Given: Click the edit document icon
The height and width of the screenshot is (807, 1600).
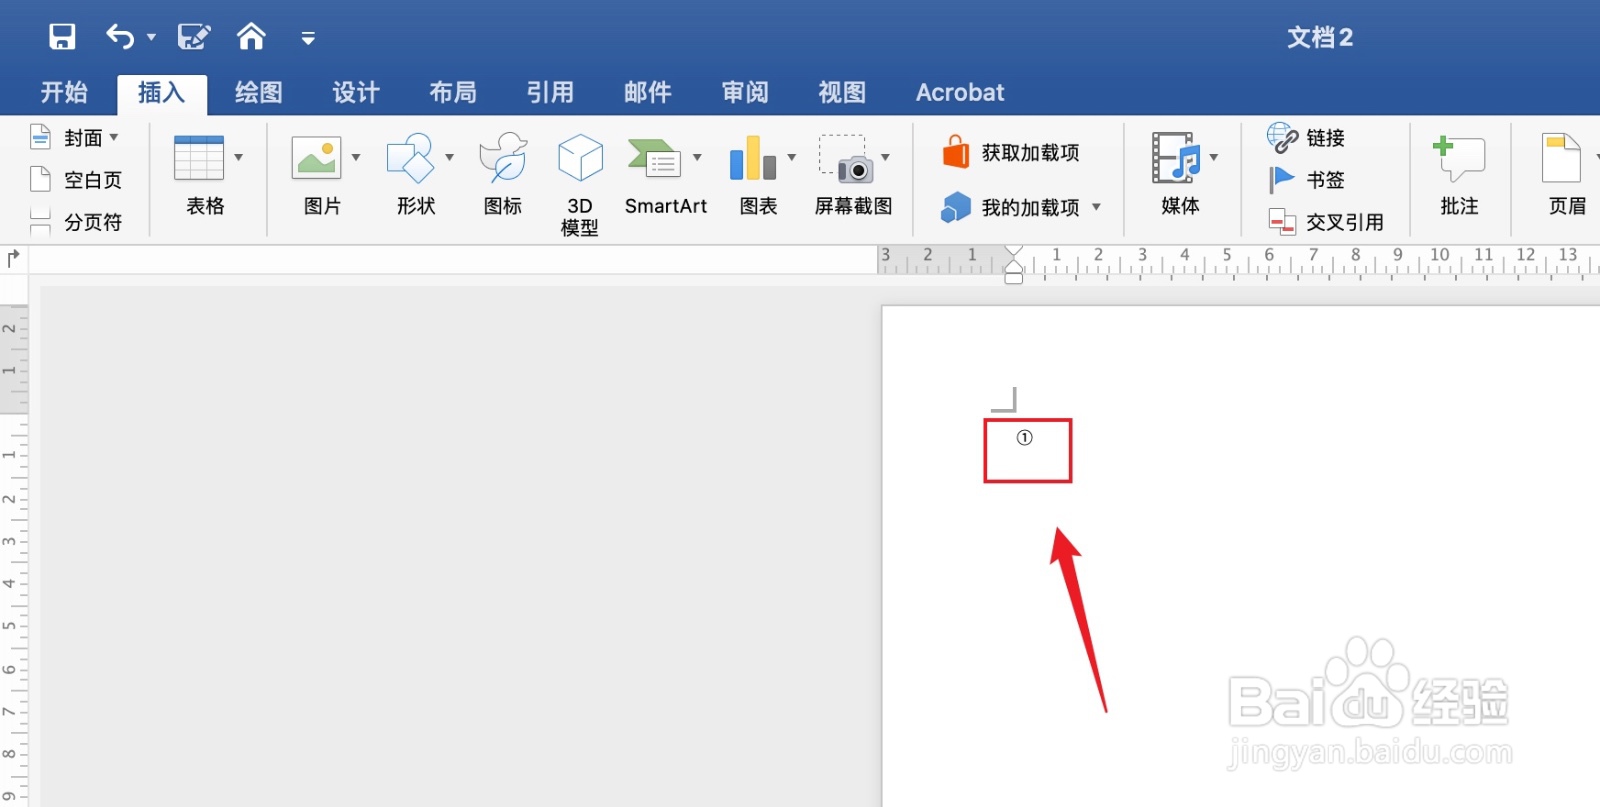Looking at the screenshot, I should [194, 37].
